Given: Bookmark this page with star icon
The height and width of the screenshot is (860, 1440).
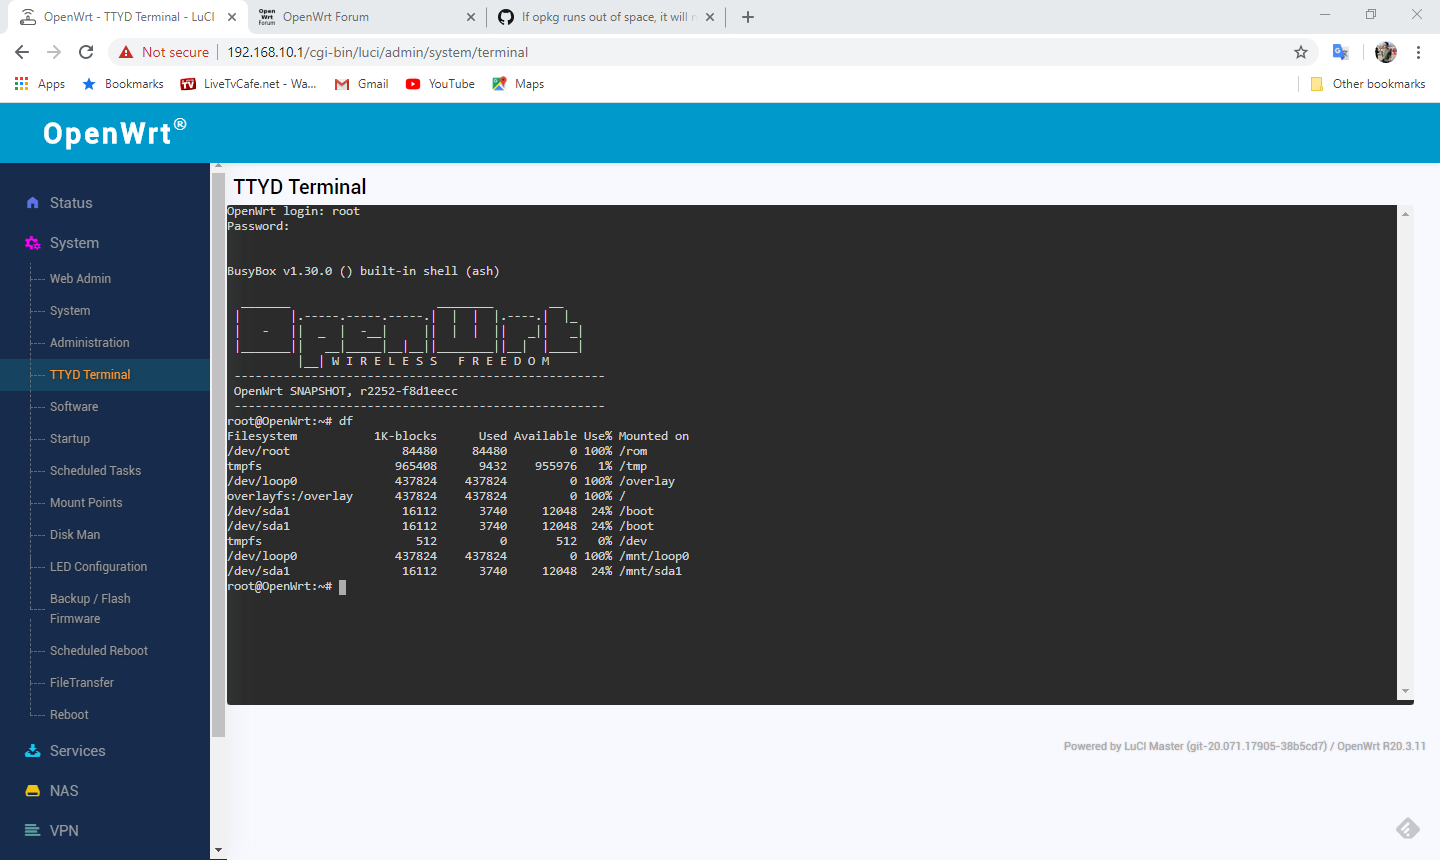Looking at the screenshot, I should 1301,52.
